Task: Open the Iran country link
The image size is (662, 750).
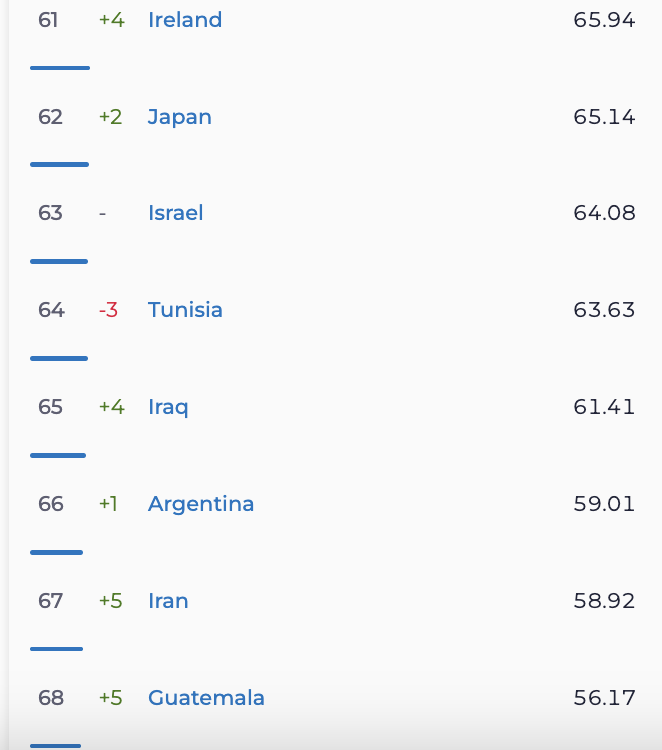Action: pos(168,601)
